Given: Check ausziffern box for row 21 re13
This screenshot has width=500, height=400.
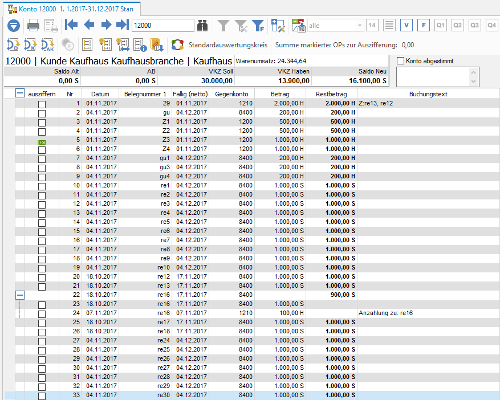Looking at the screenshot, I should click(x=42, y=287).
